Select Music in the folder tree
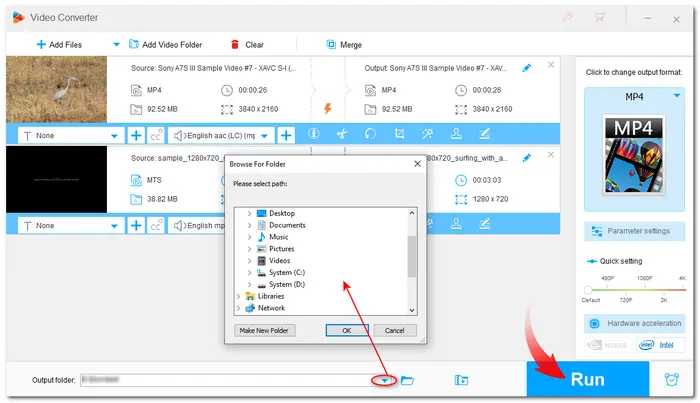700x403 pixels. (279, 237)
